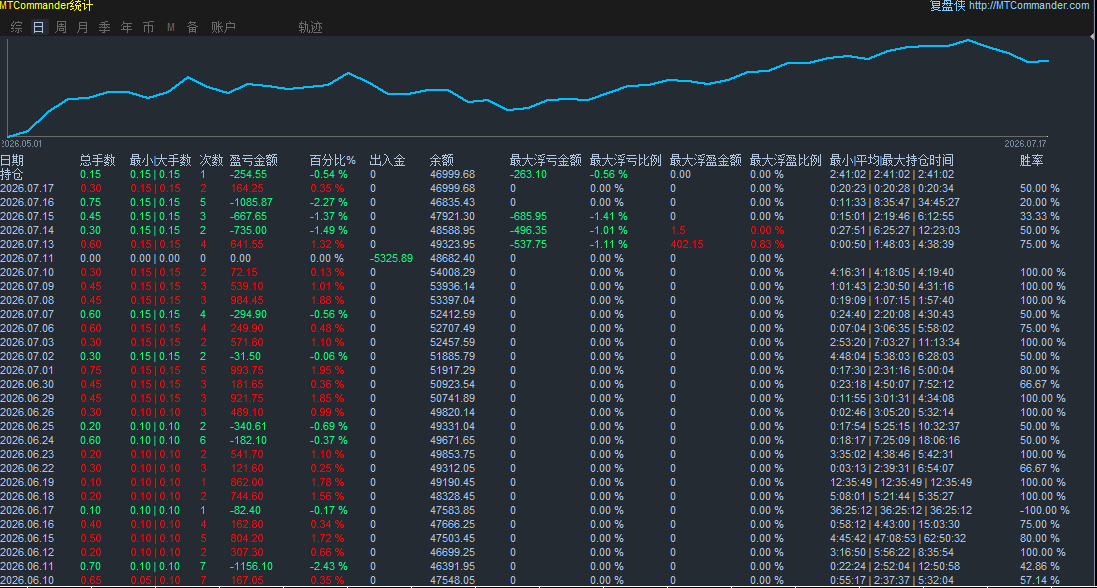Select the 币 currency tab
The height and width of the screenshot is (588, 1097).
pyautogui.click(x=148, y=27)
